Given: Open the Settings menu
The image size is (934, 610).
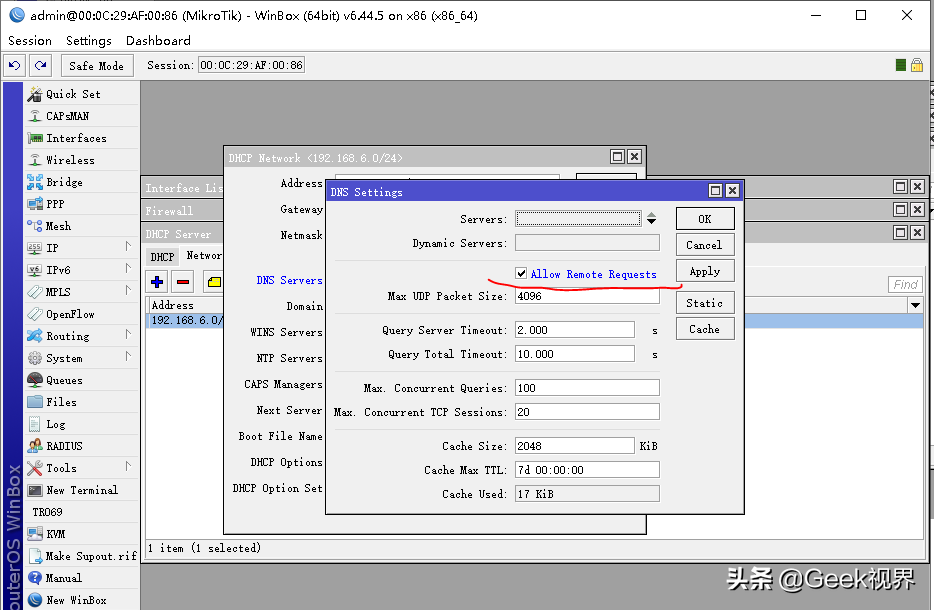Looking at the screenshot, I should pos(89,41).
